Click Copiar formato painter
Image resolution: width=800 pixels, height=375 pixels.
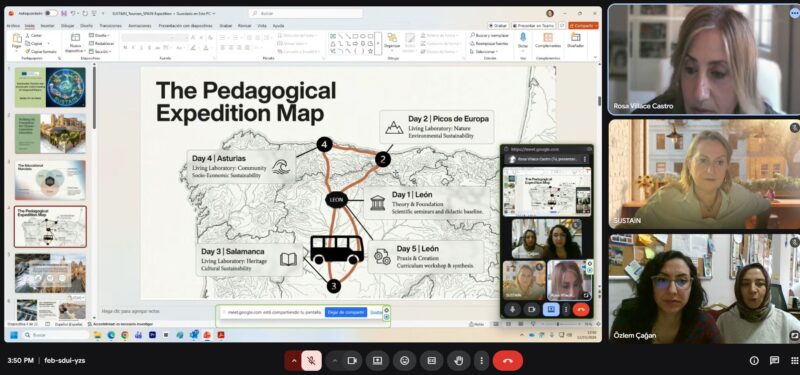click(41, 52)
